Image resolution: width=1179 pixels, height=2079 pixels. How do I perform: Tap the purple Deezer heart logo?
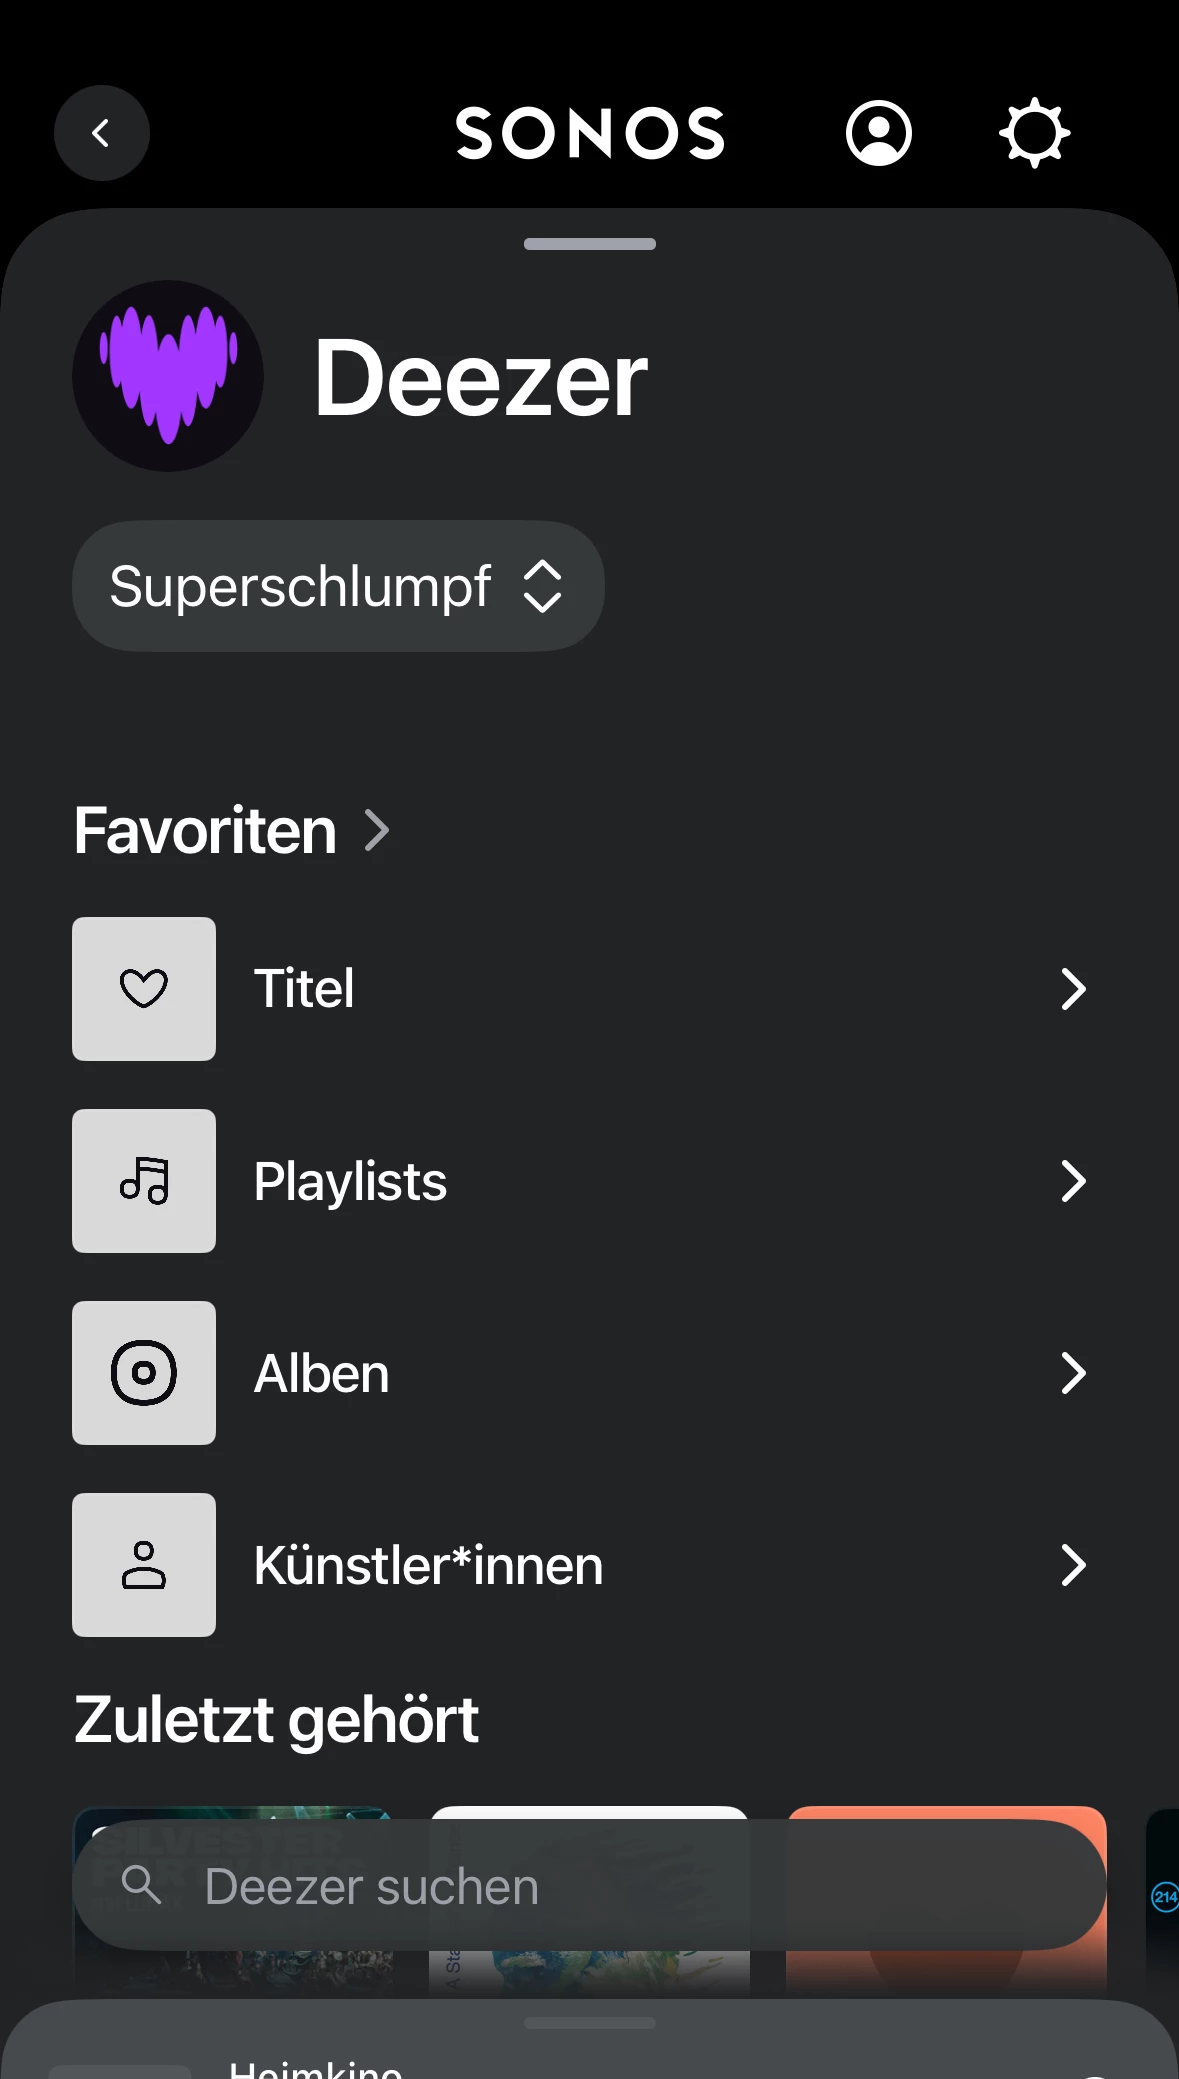(x=168, y=376)
